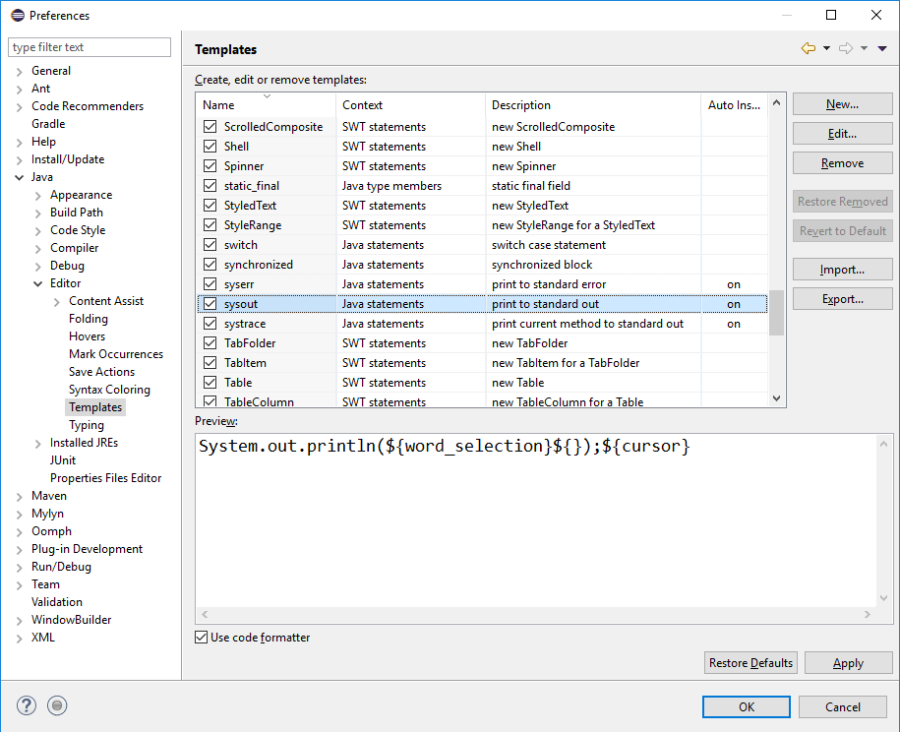Open the forward history dropdown arrow
Screen dimensions: 900x732
point(864,49)
